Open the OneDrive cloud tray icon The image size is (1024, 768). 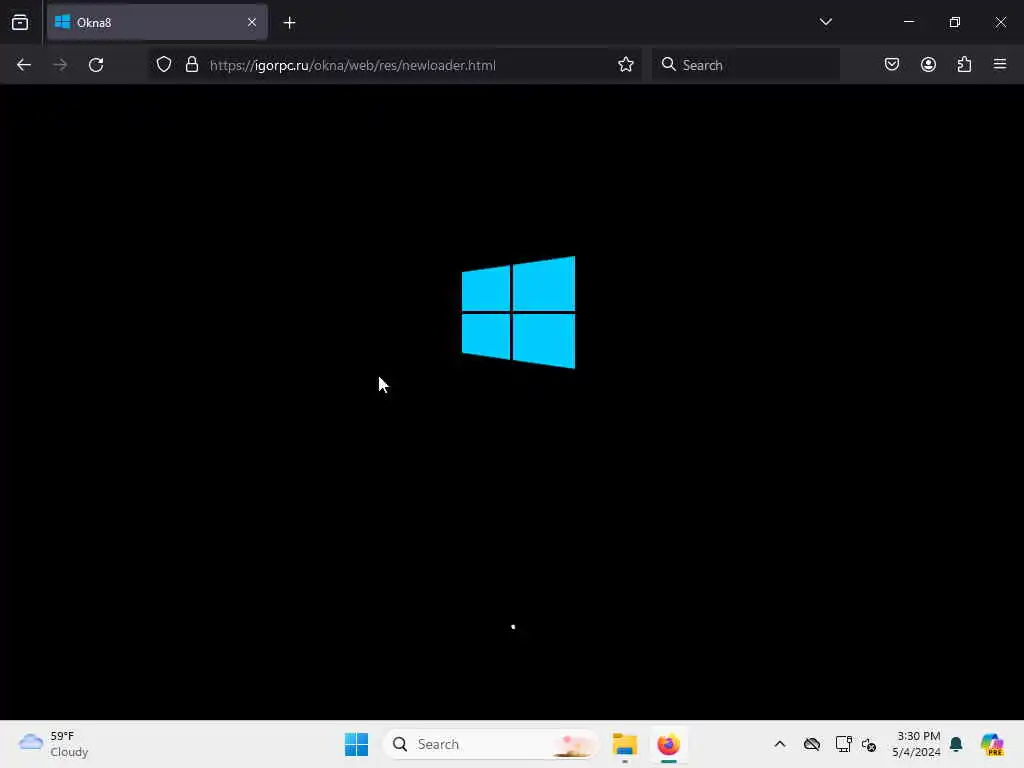tap(812, 744)
